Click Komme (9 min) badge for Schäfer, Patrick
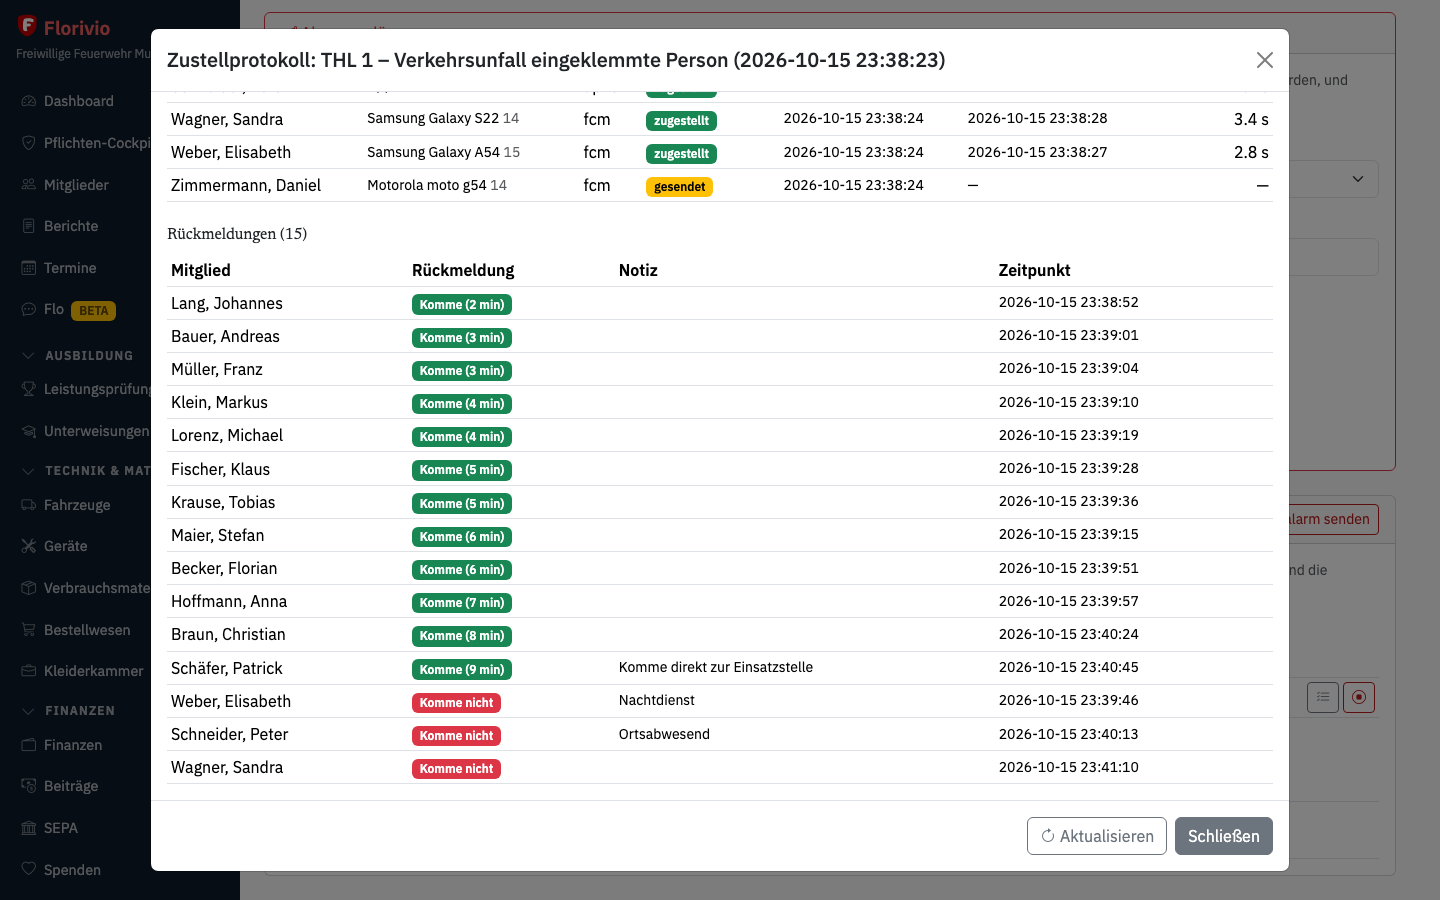Image resolution: width=1440 pixels, height=900 pixels. [462, 670]
